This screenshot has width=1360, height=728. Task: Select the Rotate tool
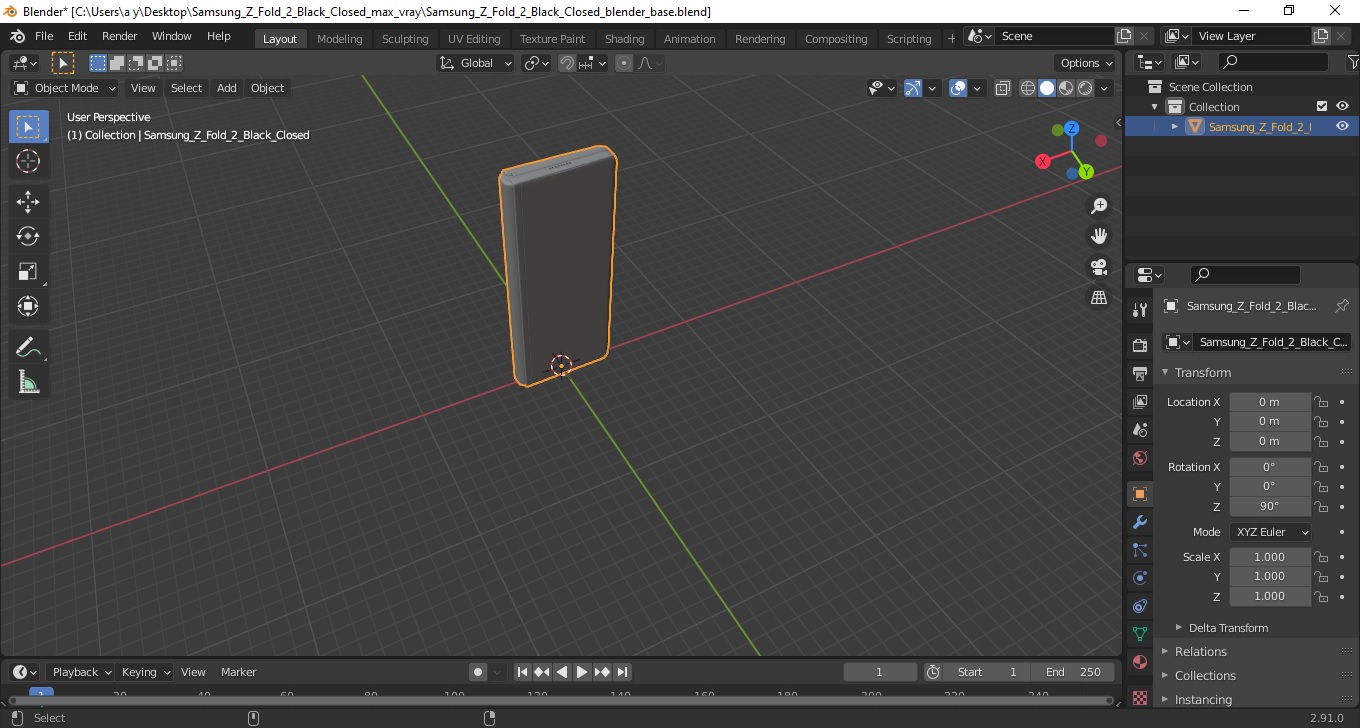(28, 237)
